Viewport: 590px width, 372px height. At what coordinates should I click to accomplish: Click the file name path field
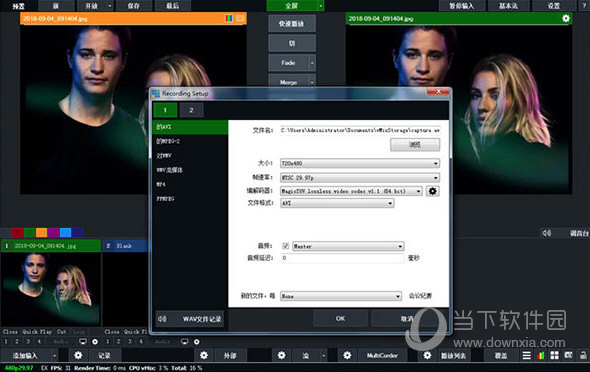[360, 130]
